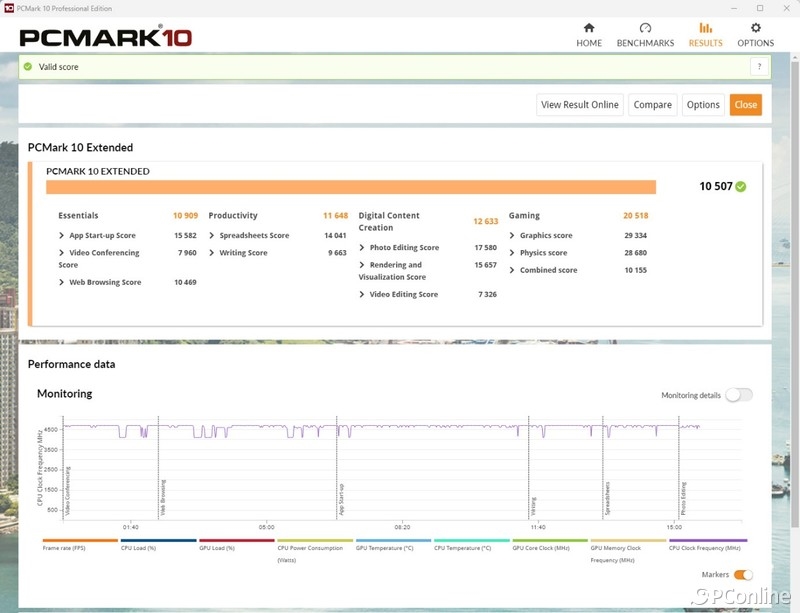
Task: Click the question mark help button
Action: point(759,67)
